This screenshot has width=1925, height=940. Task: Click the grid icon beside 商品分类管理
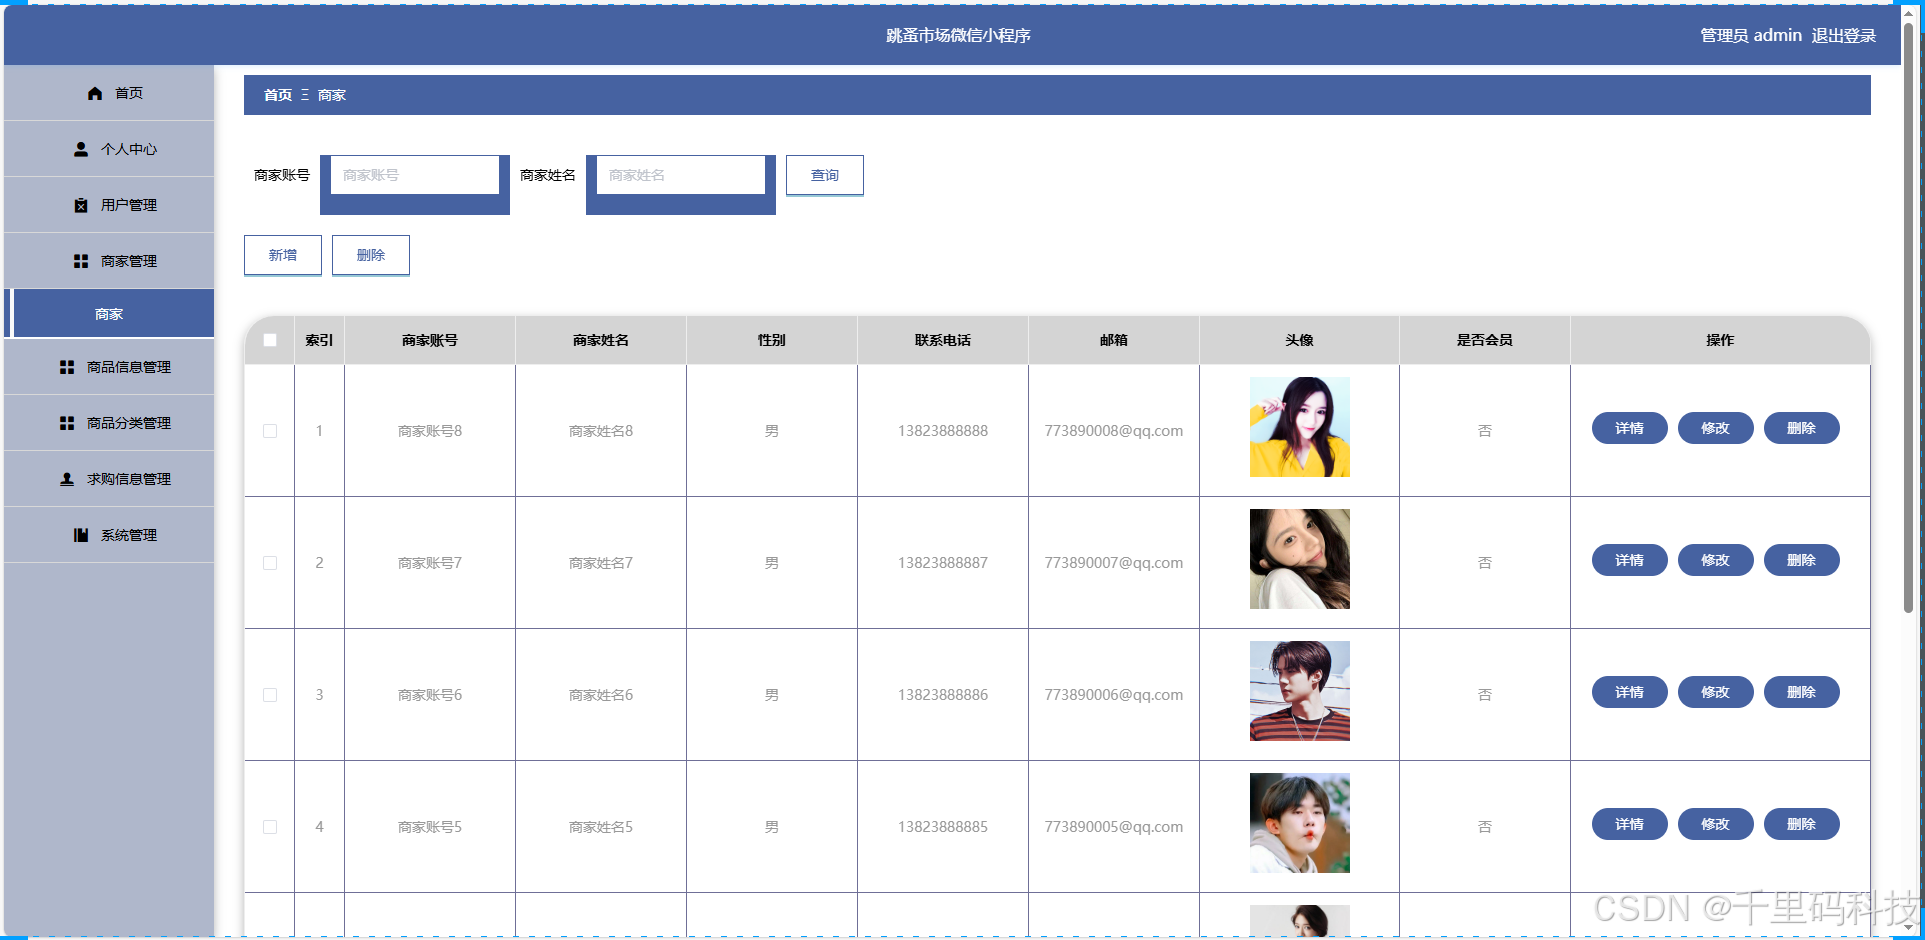pyautogui.click(x=67, y=423)
